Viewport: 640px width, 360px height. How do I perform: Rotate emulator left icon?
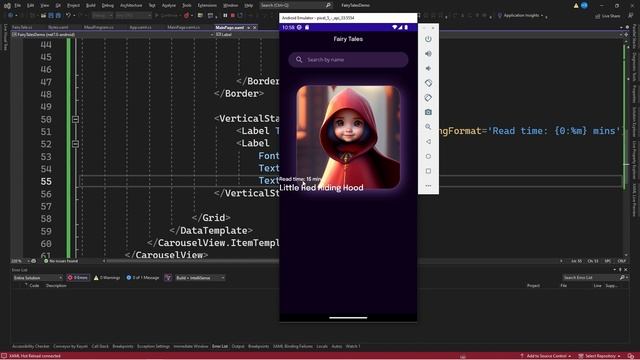(x=428, y=83)
